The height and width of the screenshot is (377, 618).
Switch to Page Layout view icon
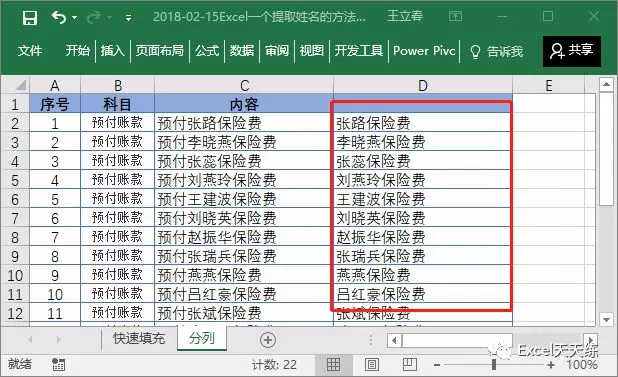pos(372,364)
